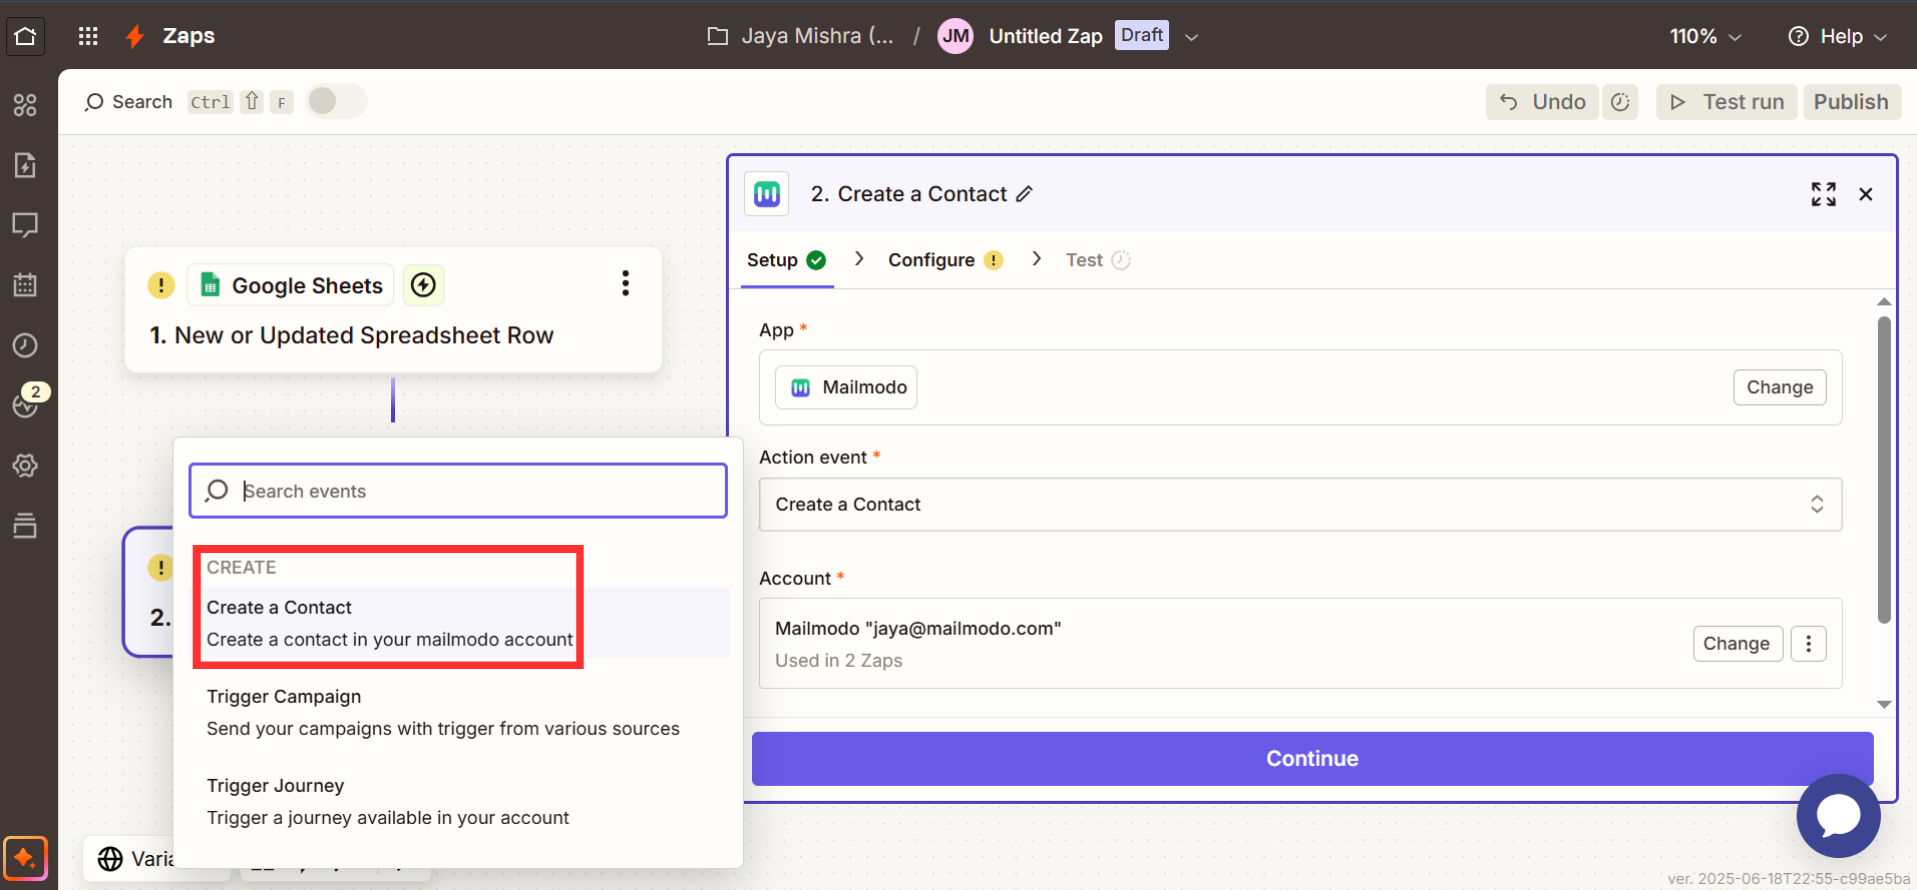1917x890 pixels.
Task: Click the warning icon on Google Sheets step
Action: (161, 285)
